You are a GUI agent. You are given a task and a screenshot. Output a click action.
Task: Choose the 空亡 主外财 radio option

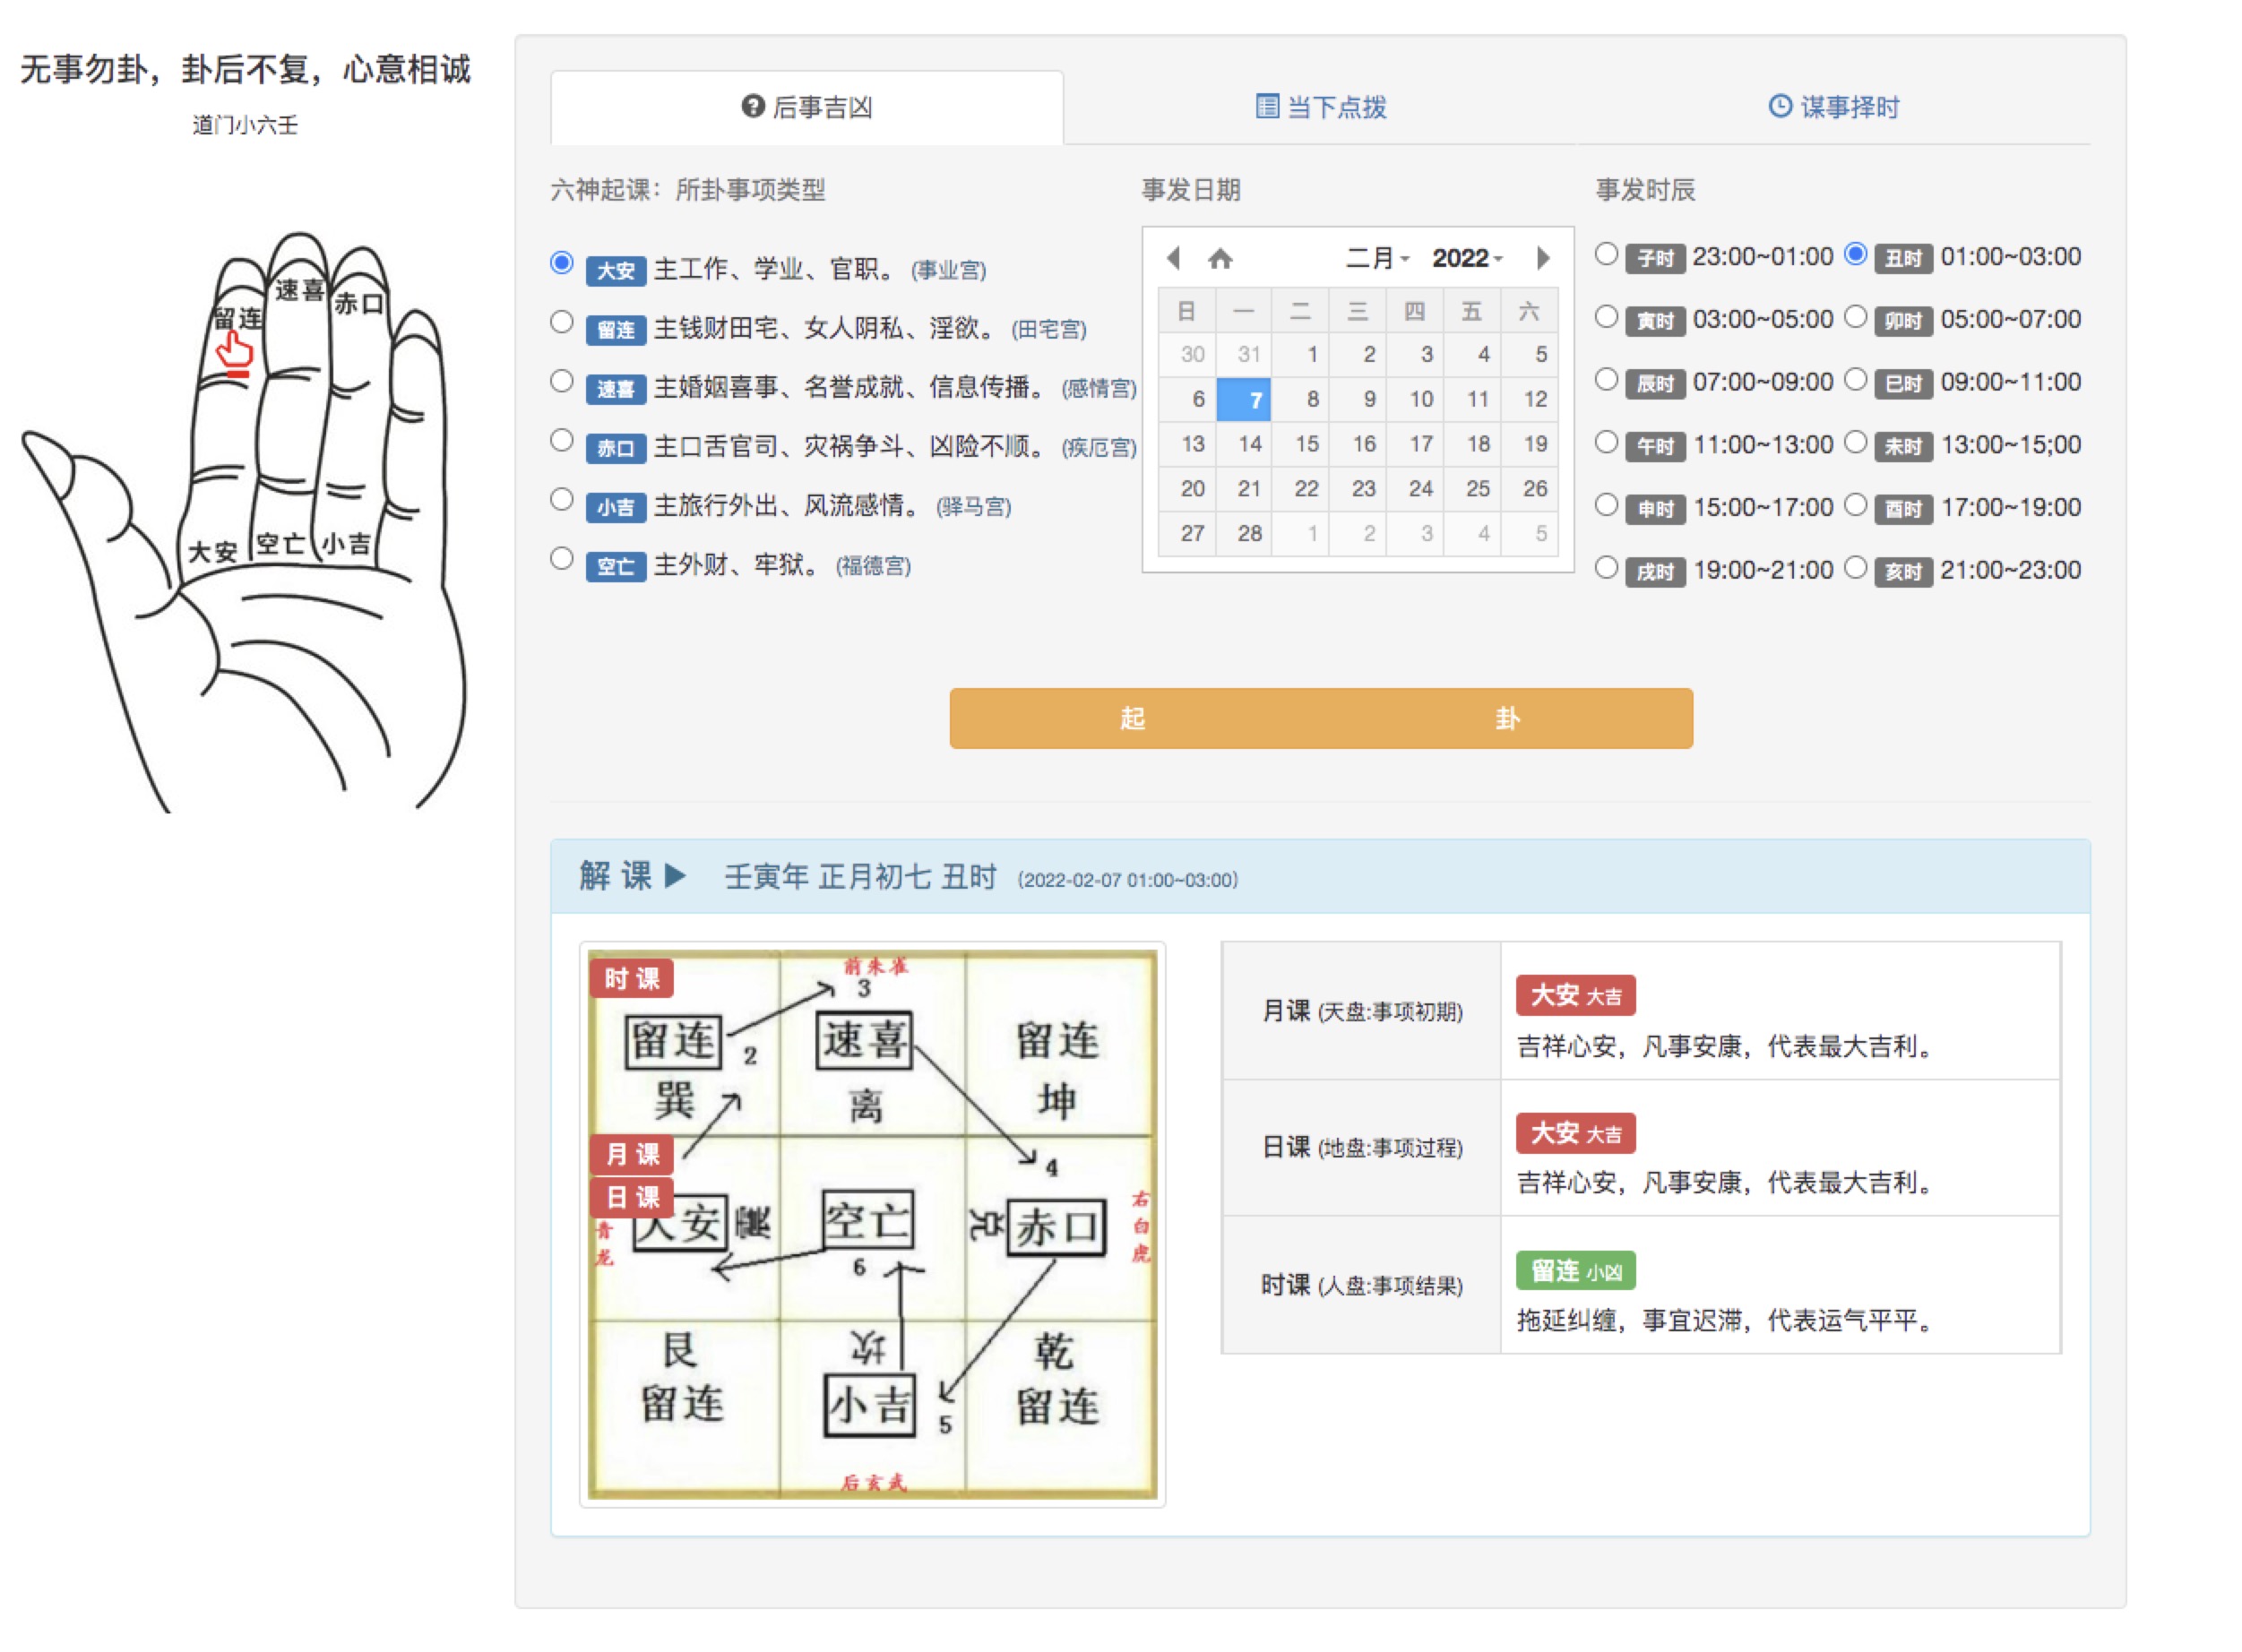click(562, 558)
